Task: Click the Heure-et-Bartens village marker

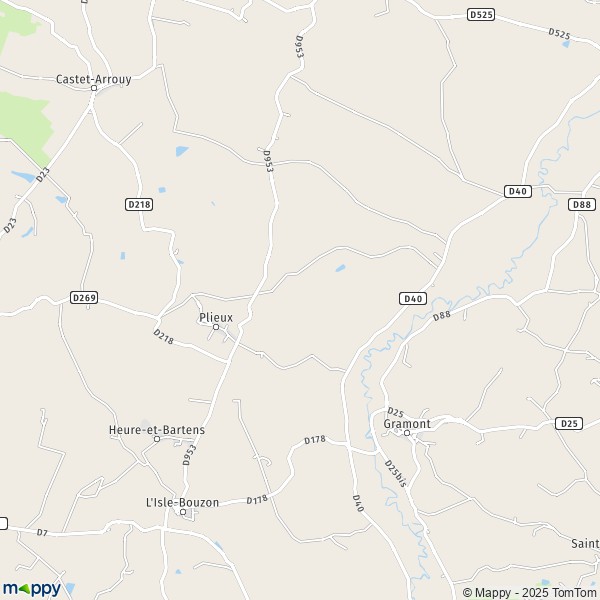Action: pos(157,439)
